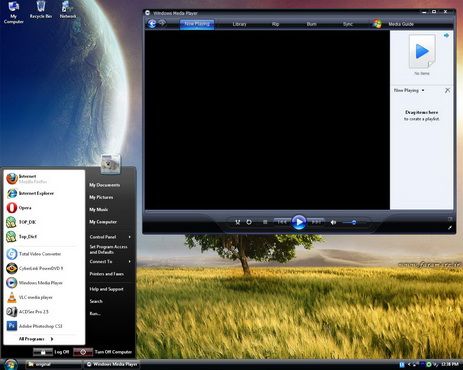Click the Windows logo beside Media Guide
The width and height of the screenshot is (463, 370).
click(x=377, y=24)
